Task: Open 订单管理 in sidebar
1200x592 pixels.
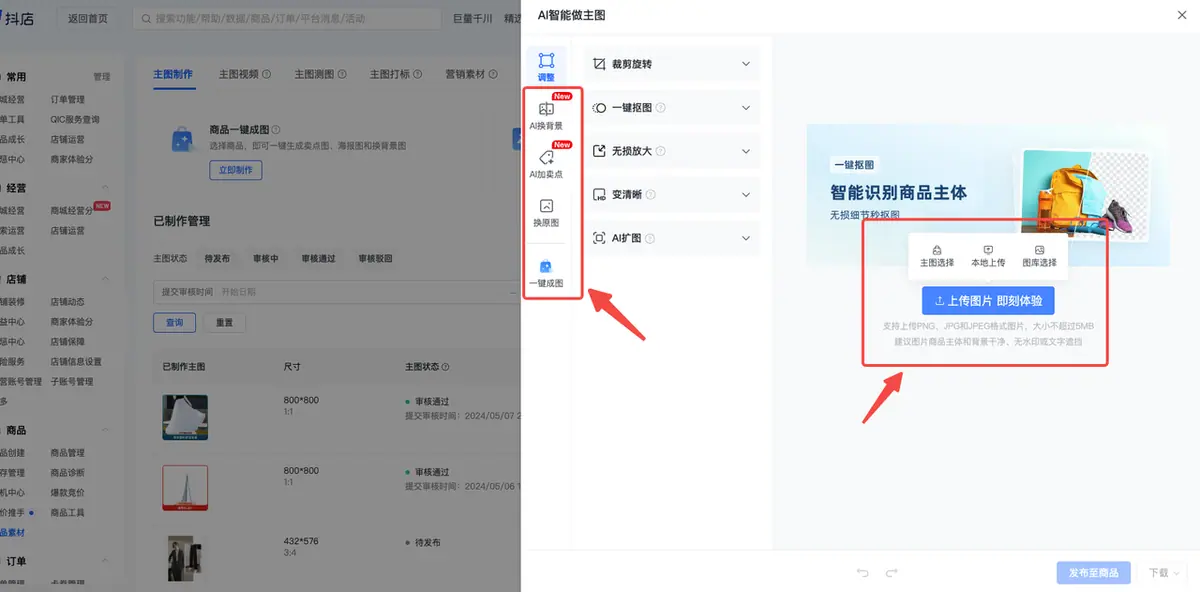Action: (68, 99)
